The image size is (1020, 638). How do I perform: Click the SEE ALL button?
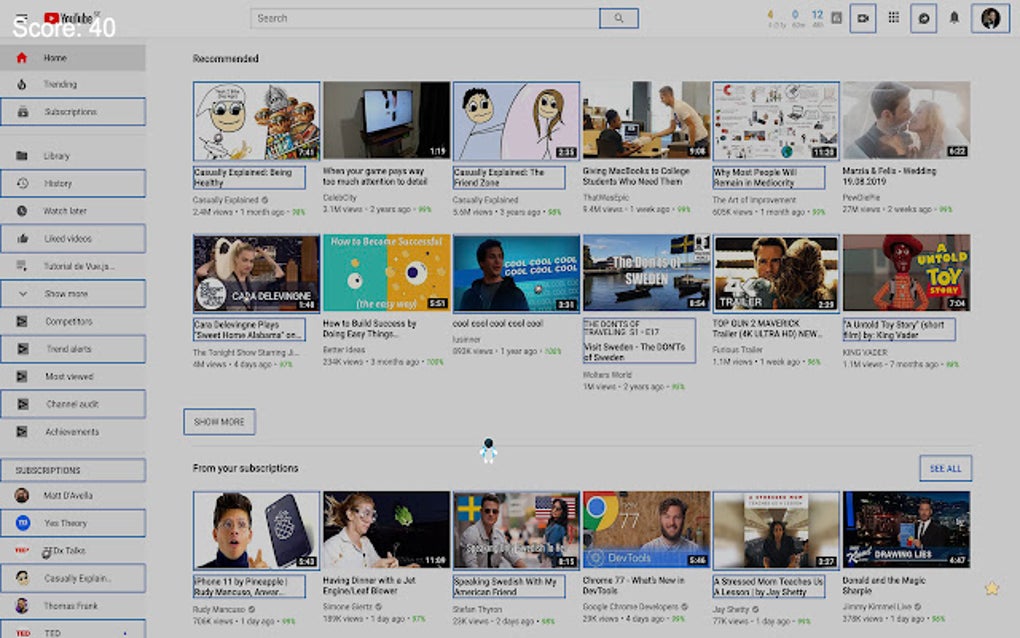(x=945, y=468)
